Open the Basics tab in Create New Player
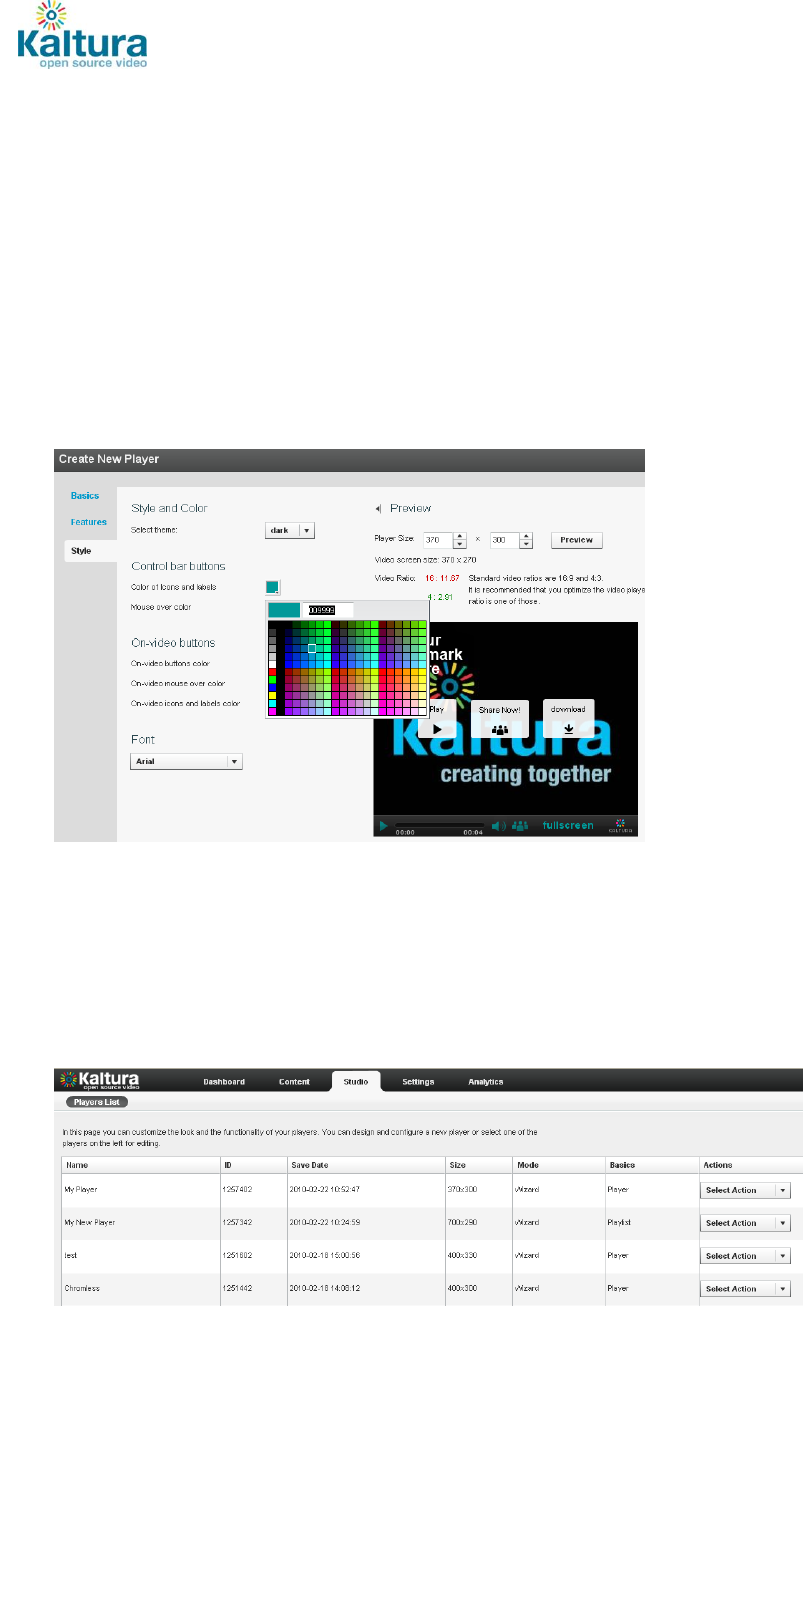The height and width of the screenshot is (1598, 803). [x=85, y=496]
